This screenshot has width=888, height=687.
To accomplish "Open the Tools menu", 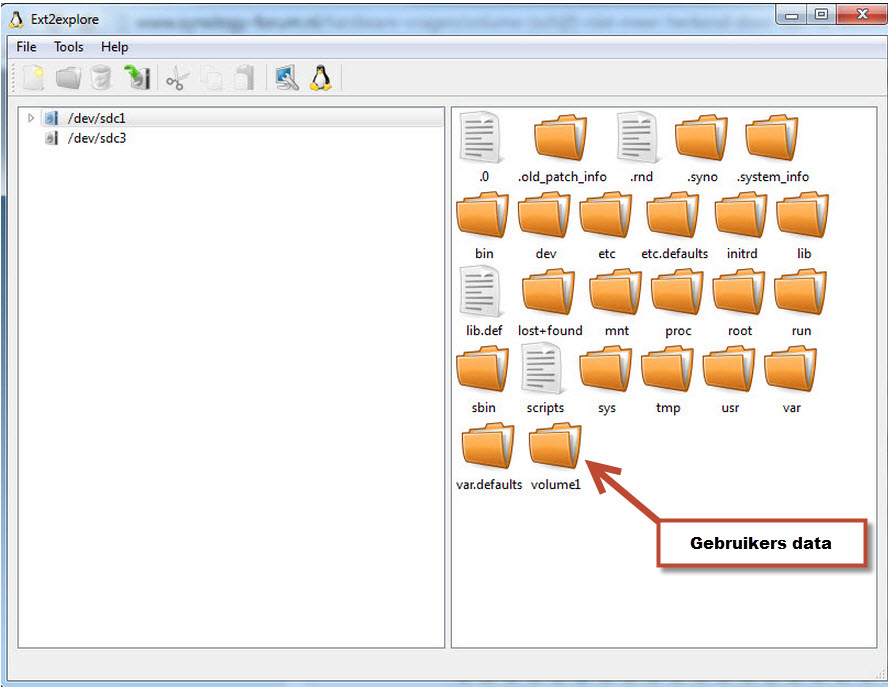I will point(69,47).
